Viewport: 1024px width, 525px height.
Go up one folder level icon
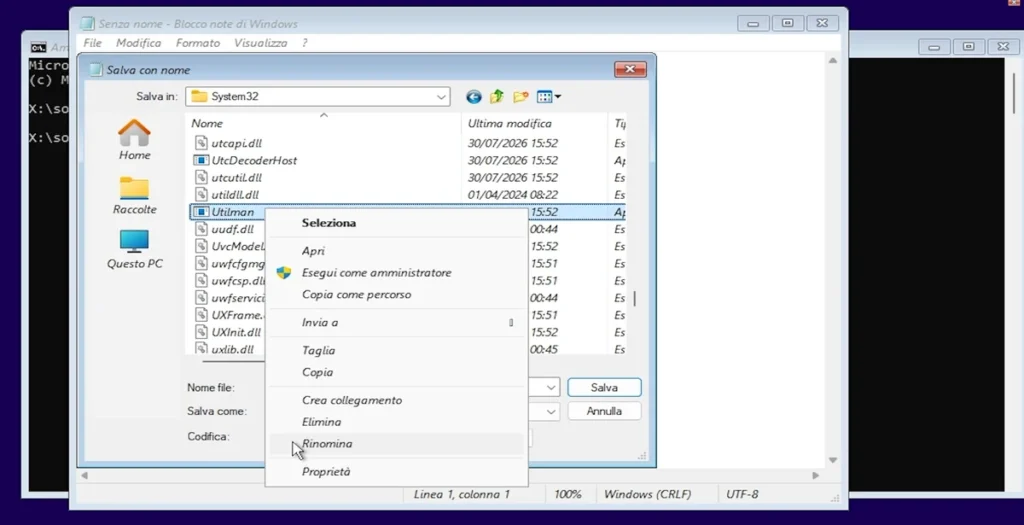point(497,97)
